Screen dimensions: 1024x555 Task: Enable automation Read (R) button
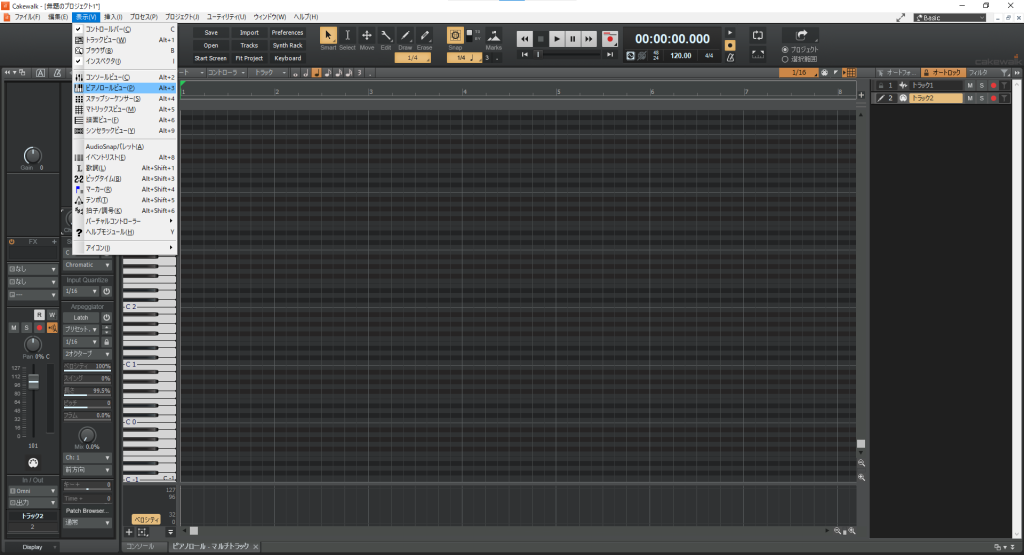point(39,315)
